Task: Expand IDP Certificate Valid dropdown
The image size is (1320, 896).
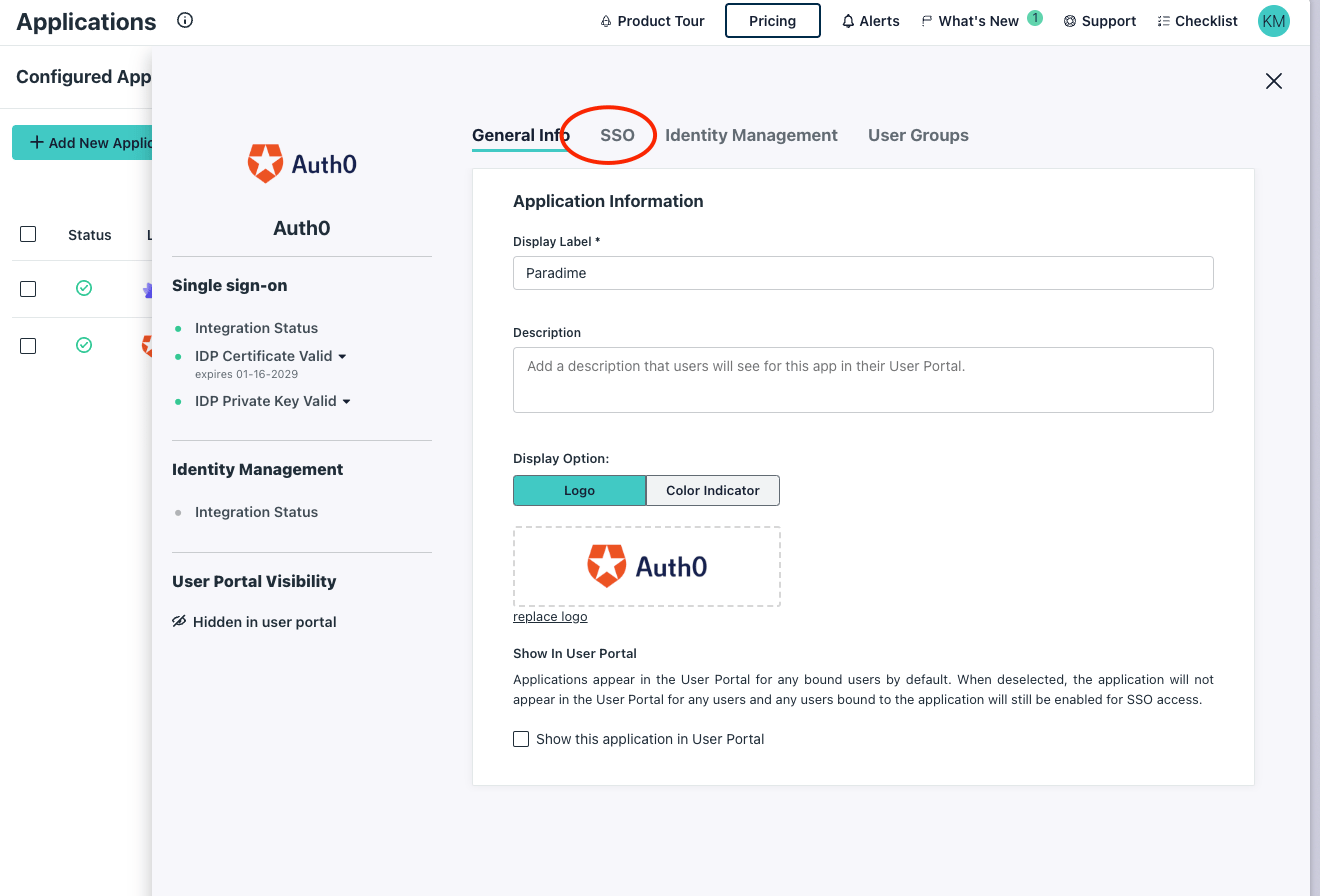Action: point(342,356)
